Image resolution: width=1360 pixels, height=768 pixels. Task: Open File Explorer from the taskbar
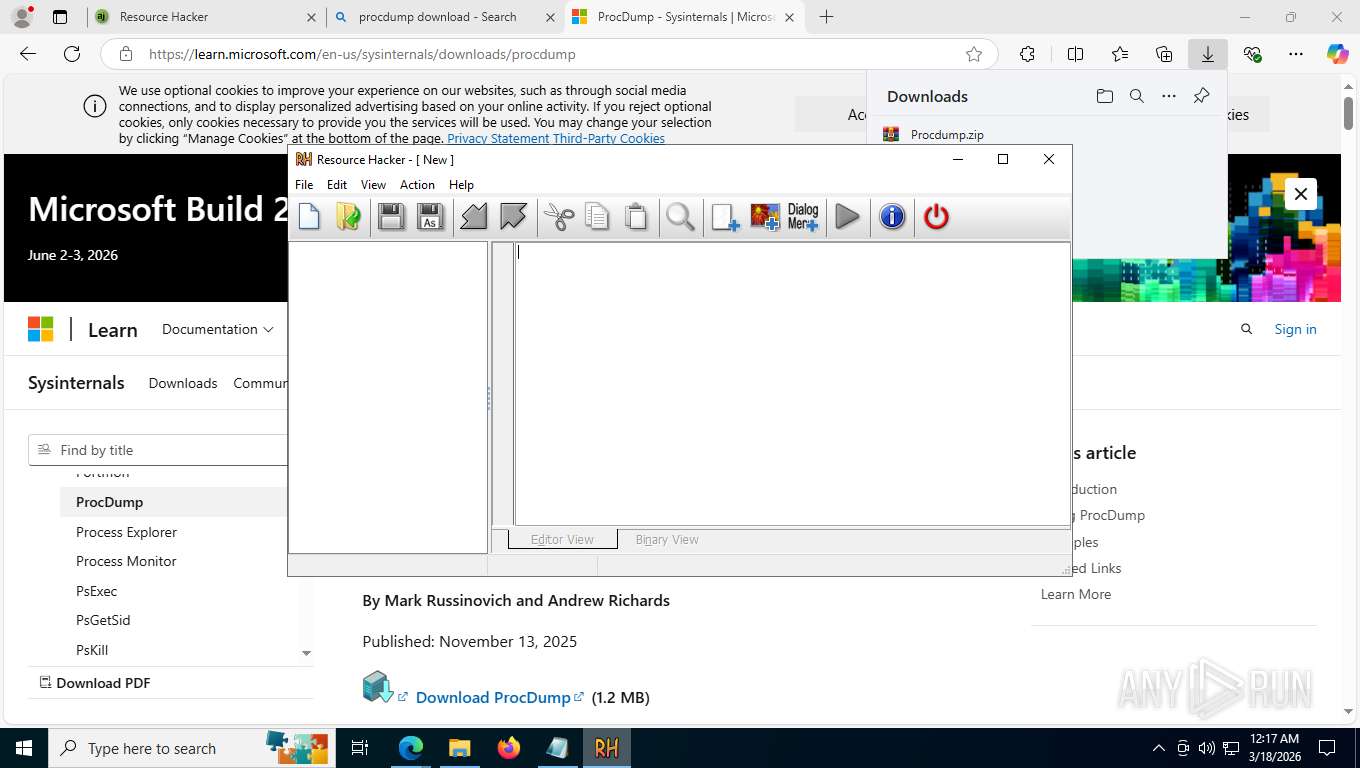tap(460, 748)
